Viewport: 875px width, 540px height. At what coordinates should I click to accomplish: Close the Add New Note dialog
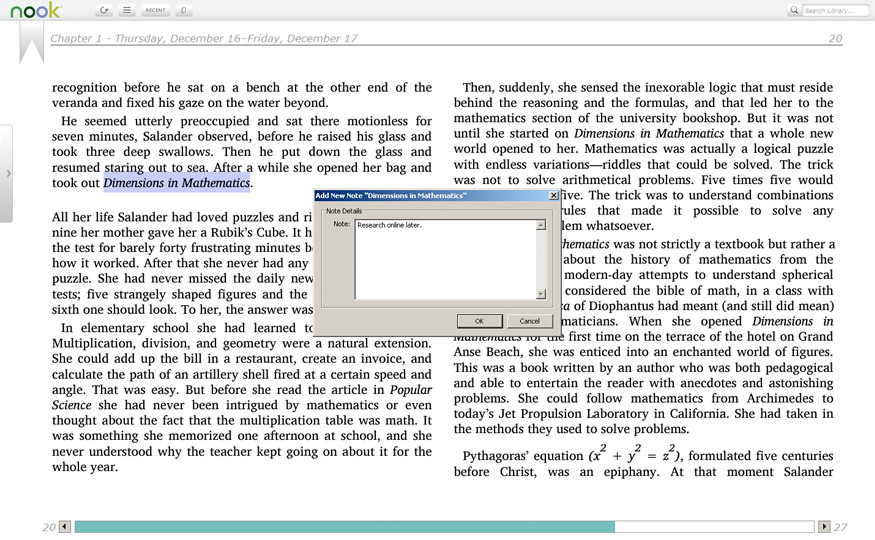553,195
